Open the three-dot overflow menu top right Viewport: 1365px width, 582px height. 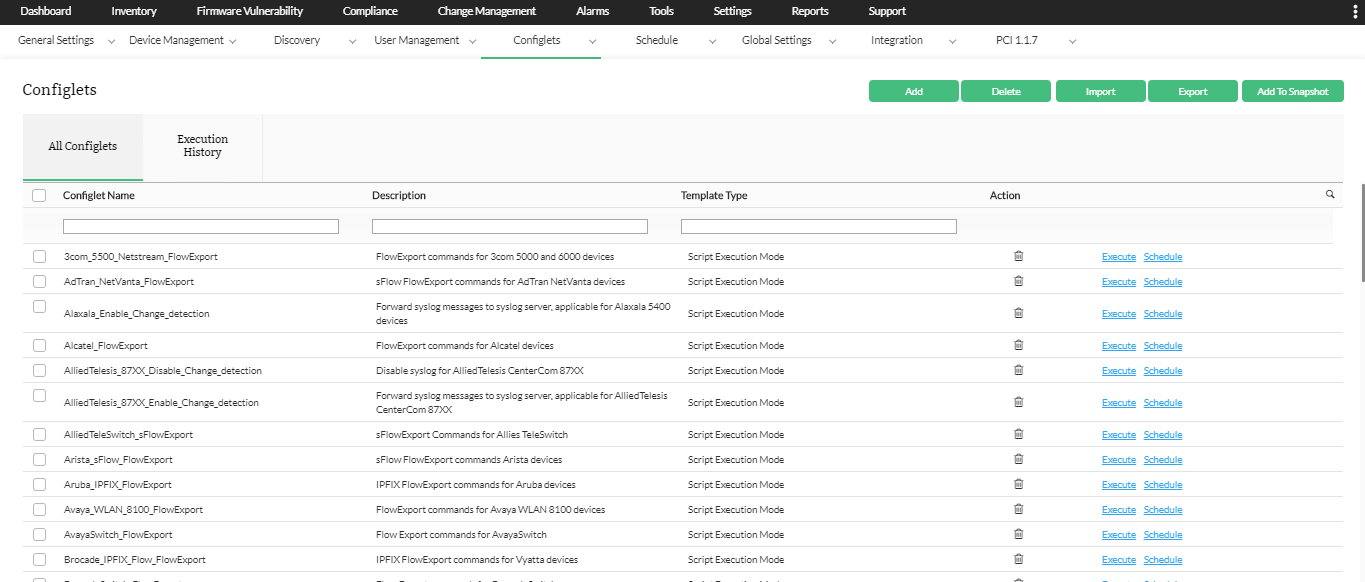point(1355,11)
